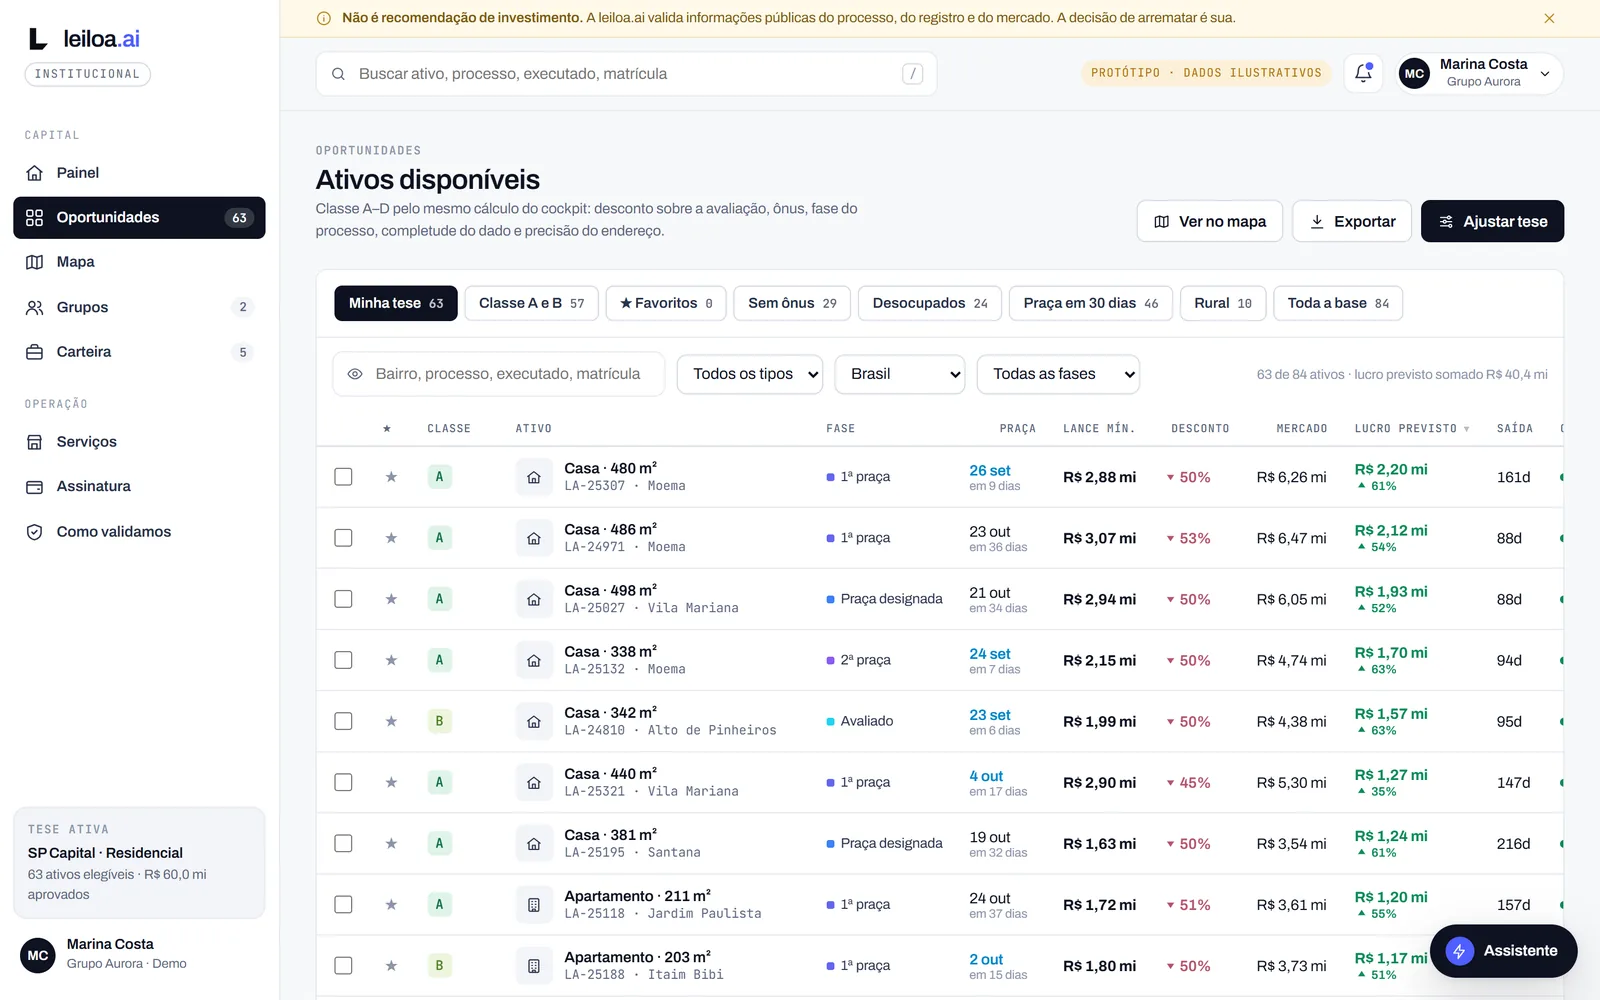Image resolution: width=1600 pixels, height=1000 pixels.
Task: Show the Praça em 30 dias tab
Action: [1091, 303]
